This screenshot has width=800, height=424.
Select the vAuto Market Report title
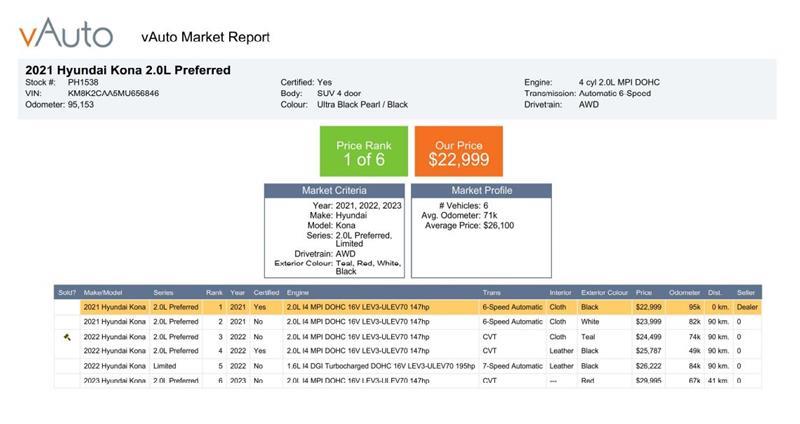point(206,37)
